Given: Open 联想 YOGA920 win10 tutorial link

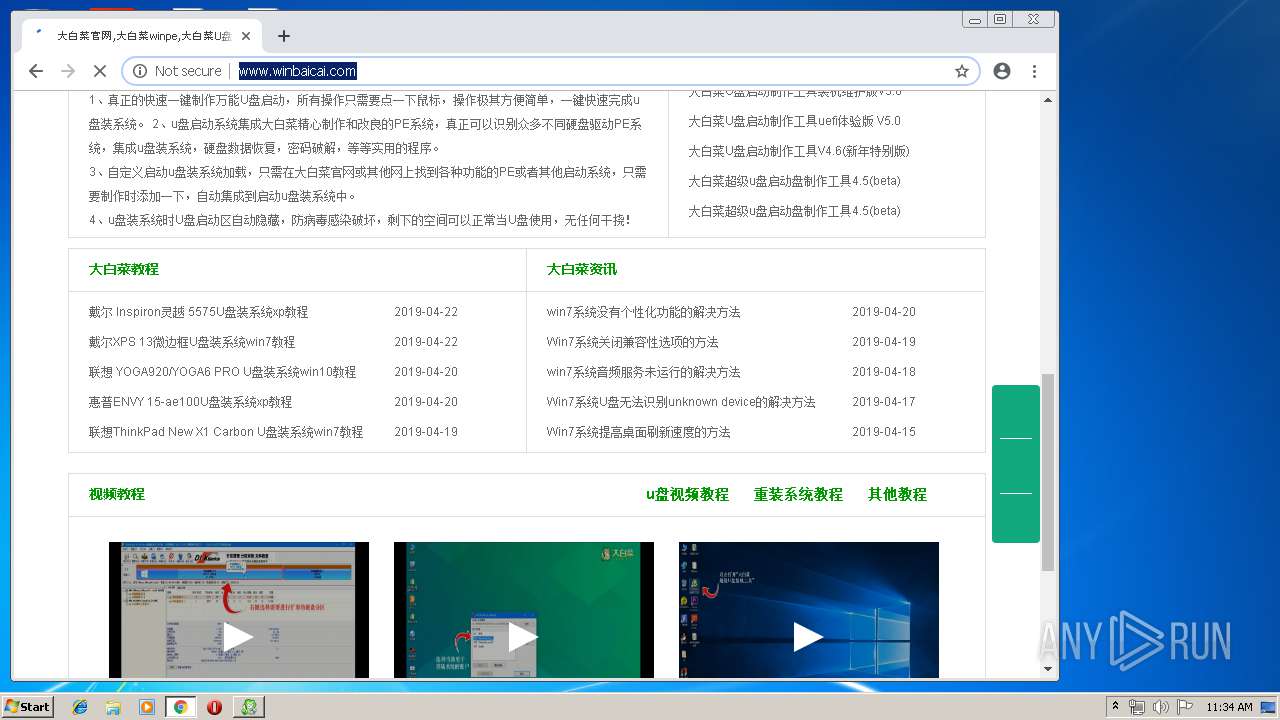Looking at the screenshot, I should 222,372.
